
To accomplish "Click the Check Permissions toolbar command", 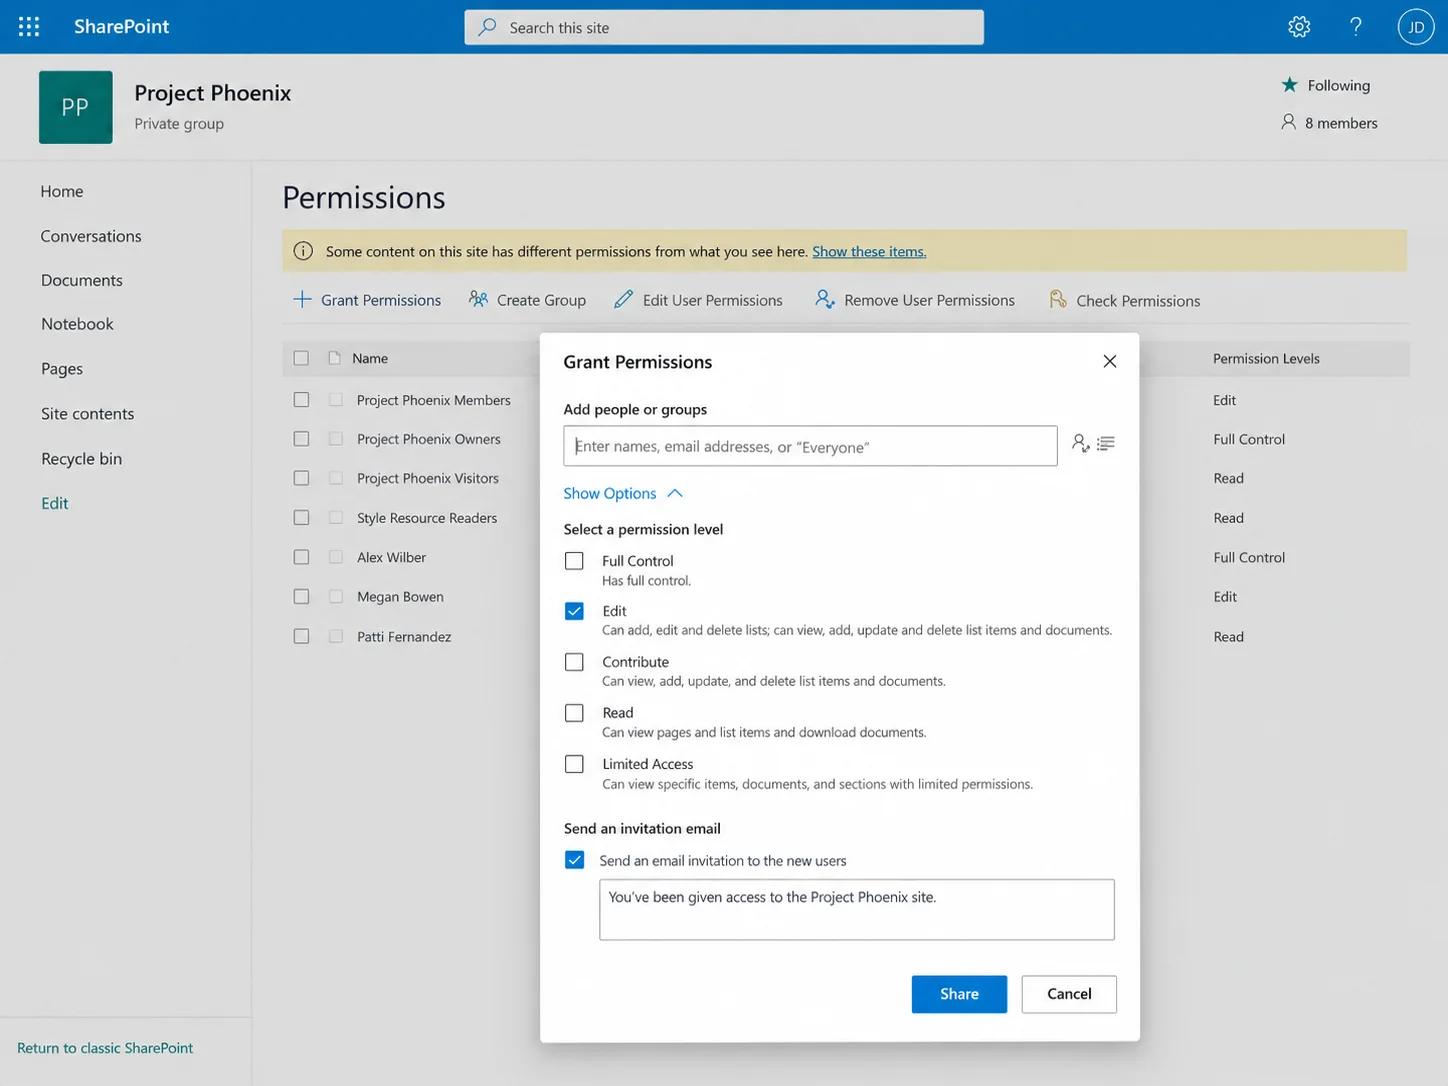I will coord(1124,300).
